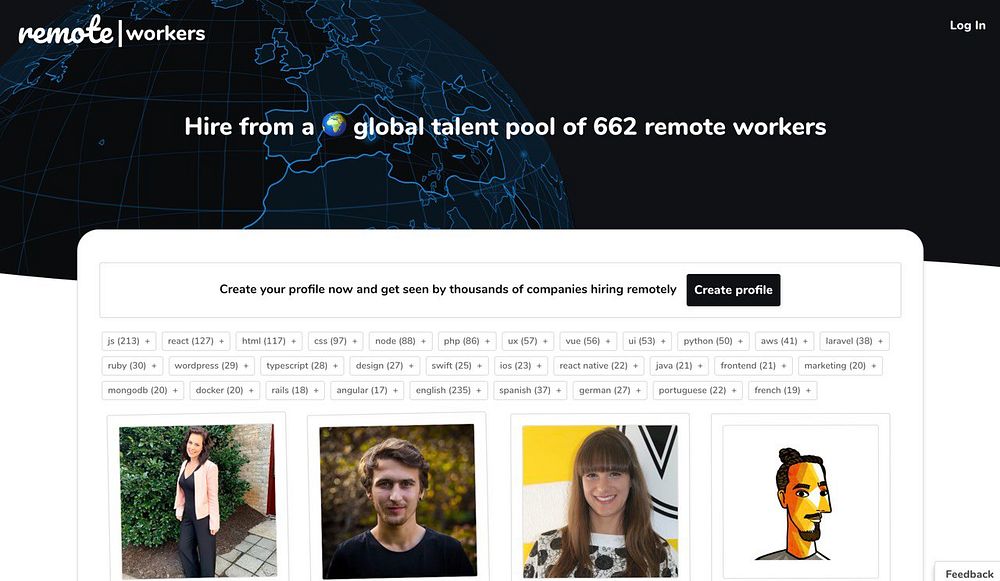Select the design (27) skill tag
Image resolution: width=1000 pixels, height=581 pixels.
385,366
